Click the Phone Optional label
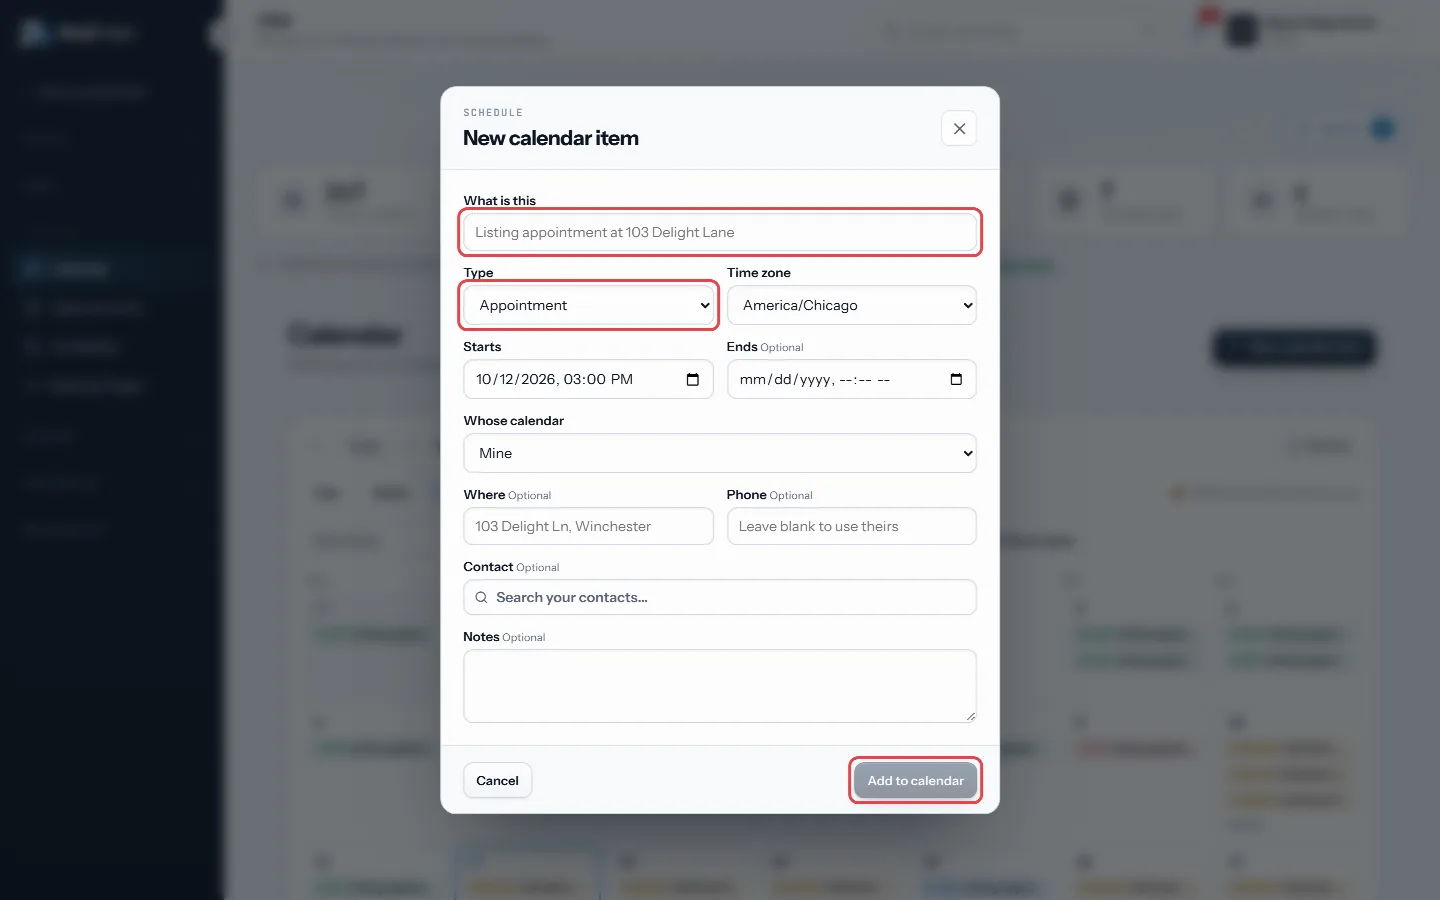 click(770, 494)
